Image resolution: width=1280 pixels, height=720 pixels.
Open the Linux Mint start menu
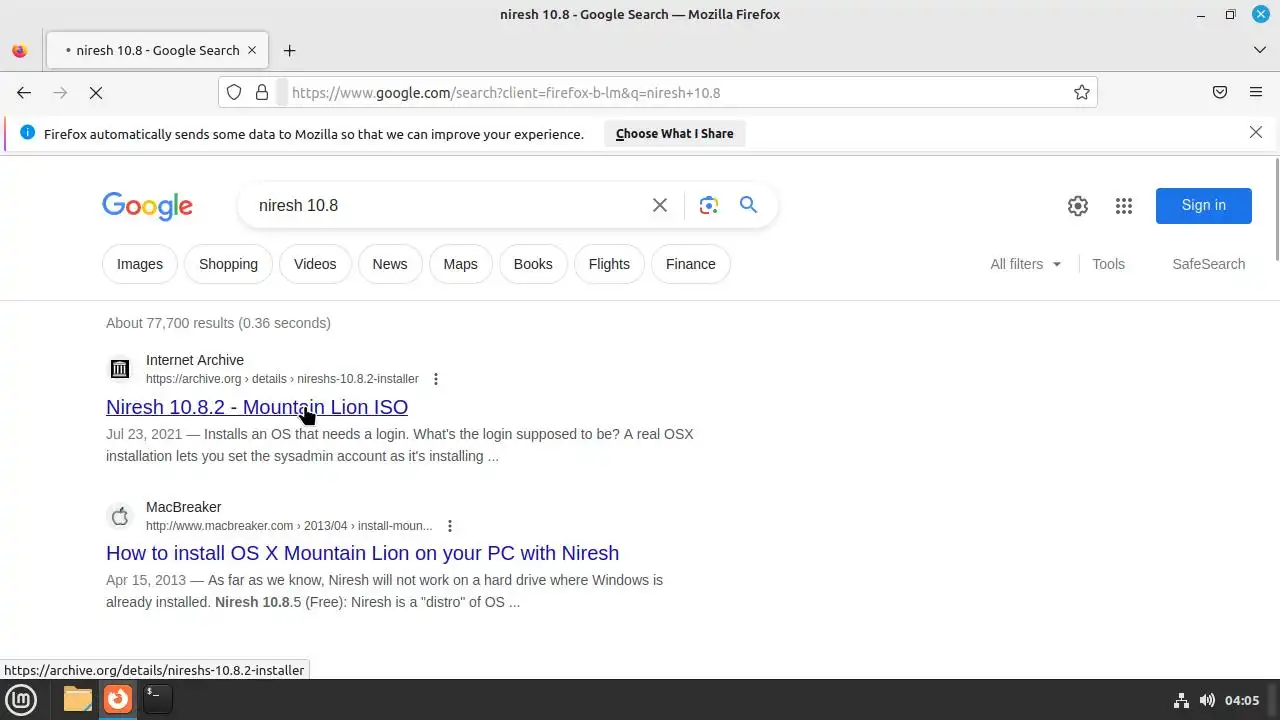(21, 699)
